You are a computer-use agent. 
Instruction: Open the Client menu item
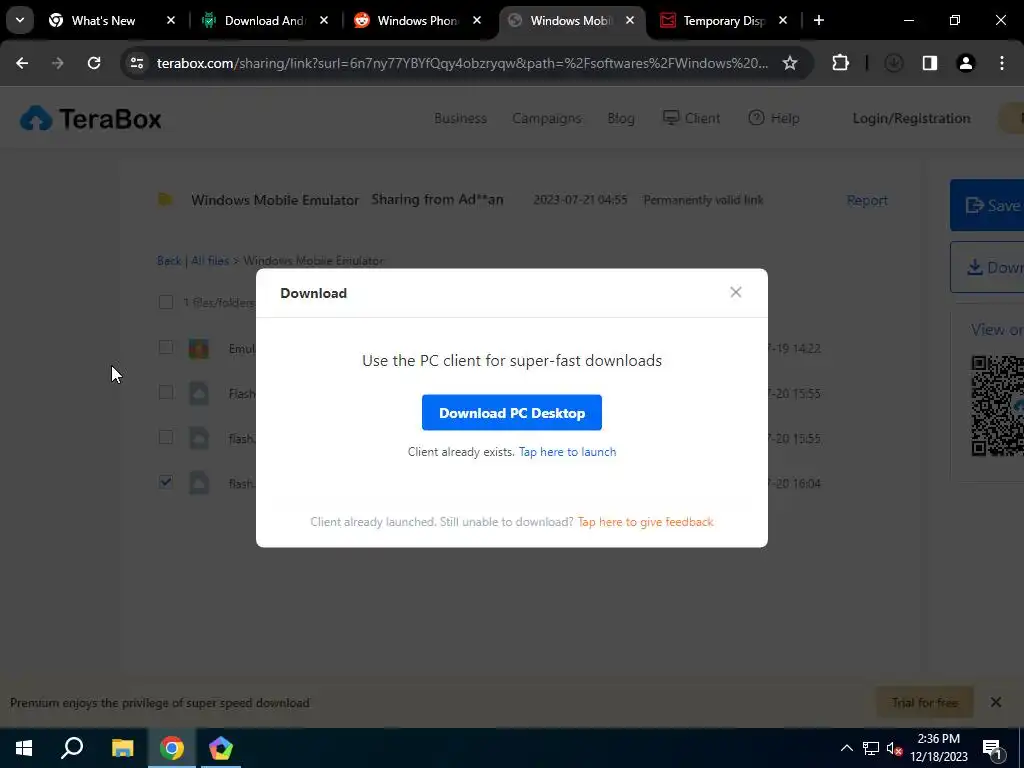click(691, 118)
